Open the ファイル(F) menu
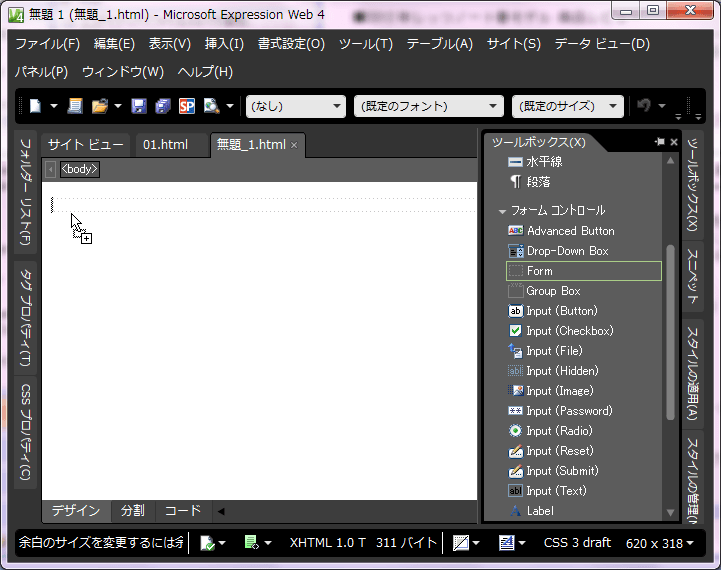 [47, 44]
